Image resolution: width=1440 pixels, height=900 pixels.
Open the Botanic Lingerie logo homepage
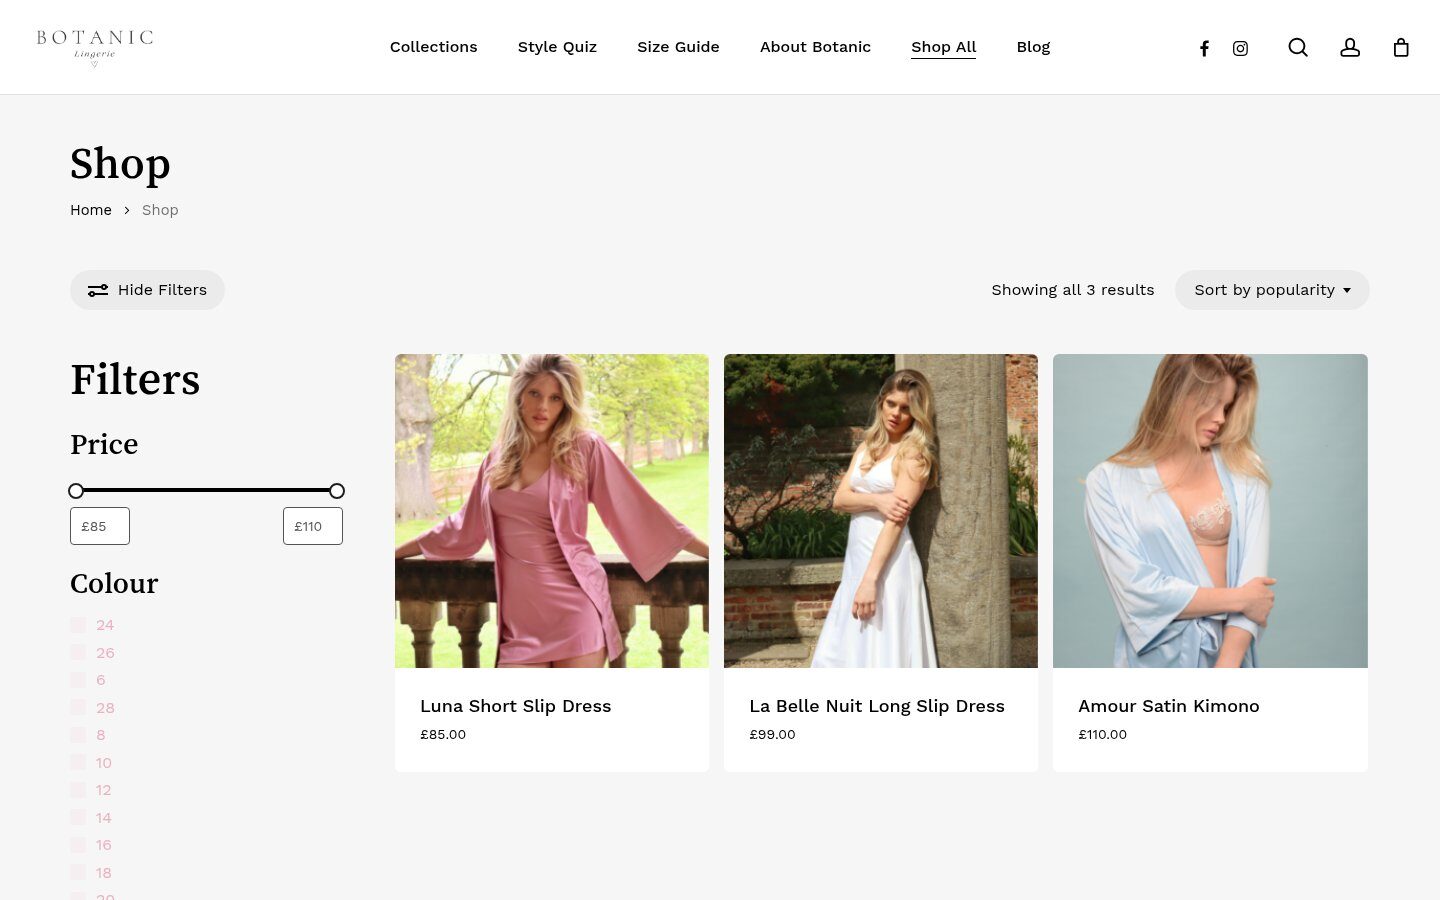(x=95, y=47)
